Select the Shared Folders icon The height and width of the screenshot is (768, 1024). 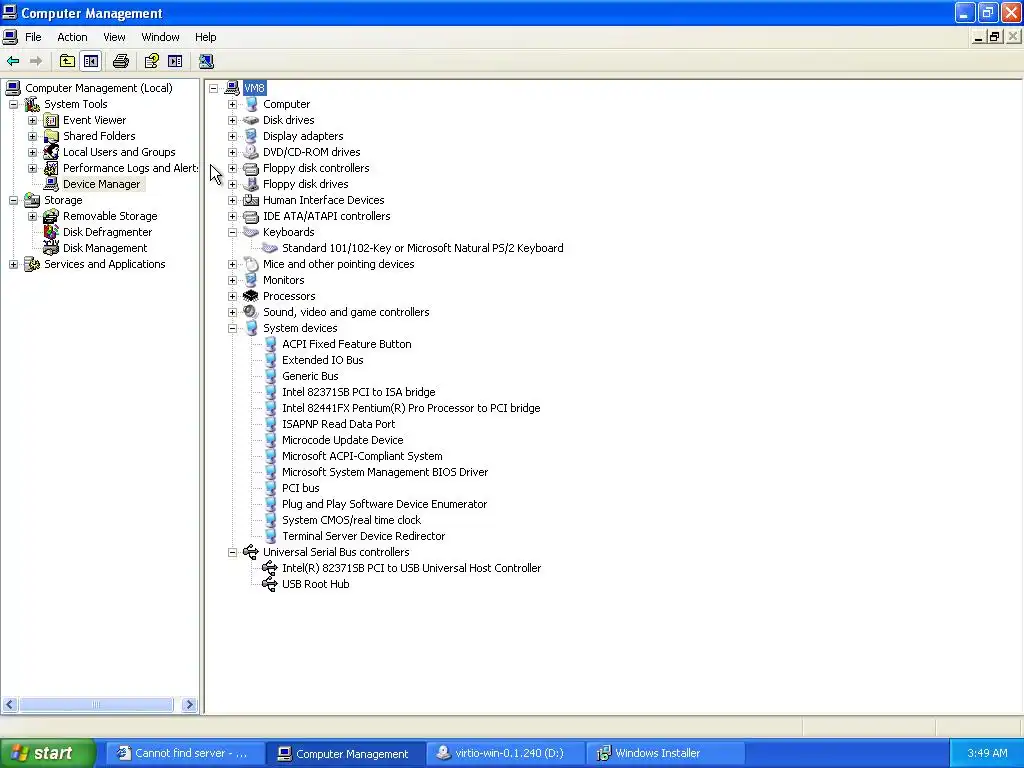point(51,136)
